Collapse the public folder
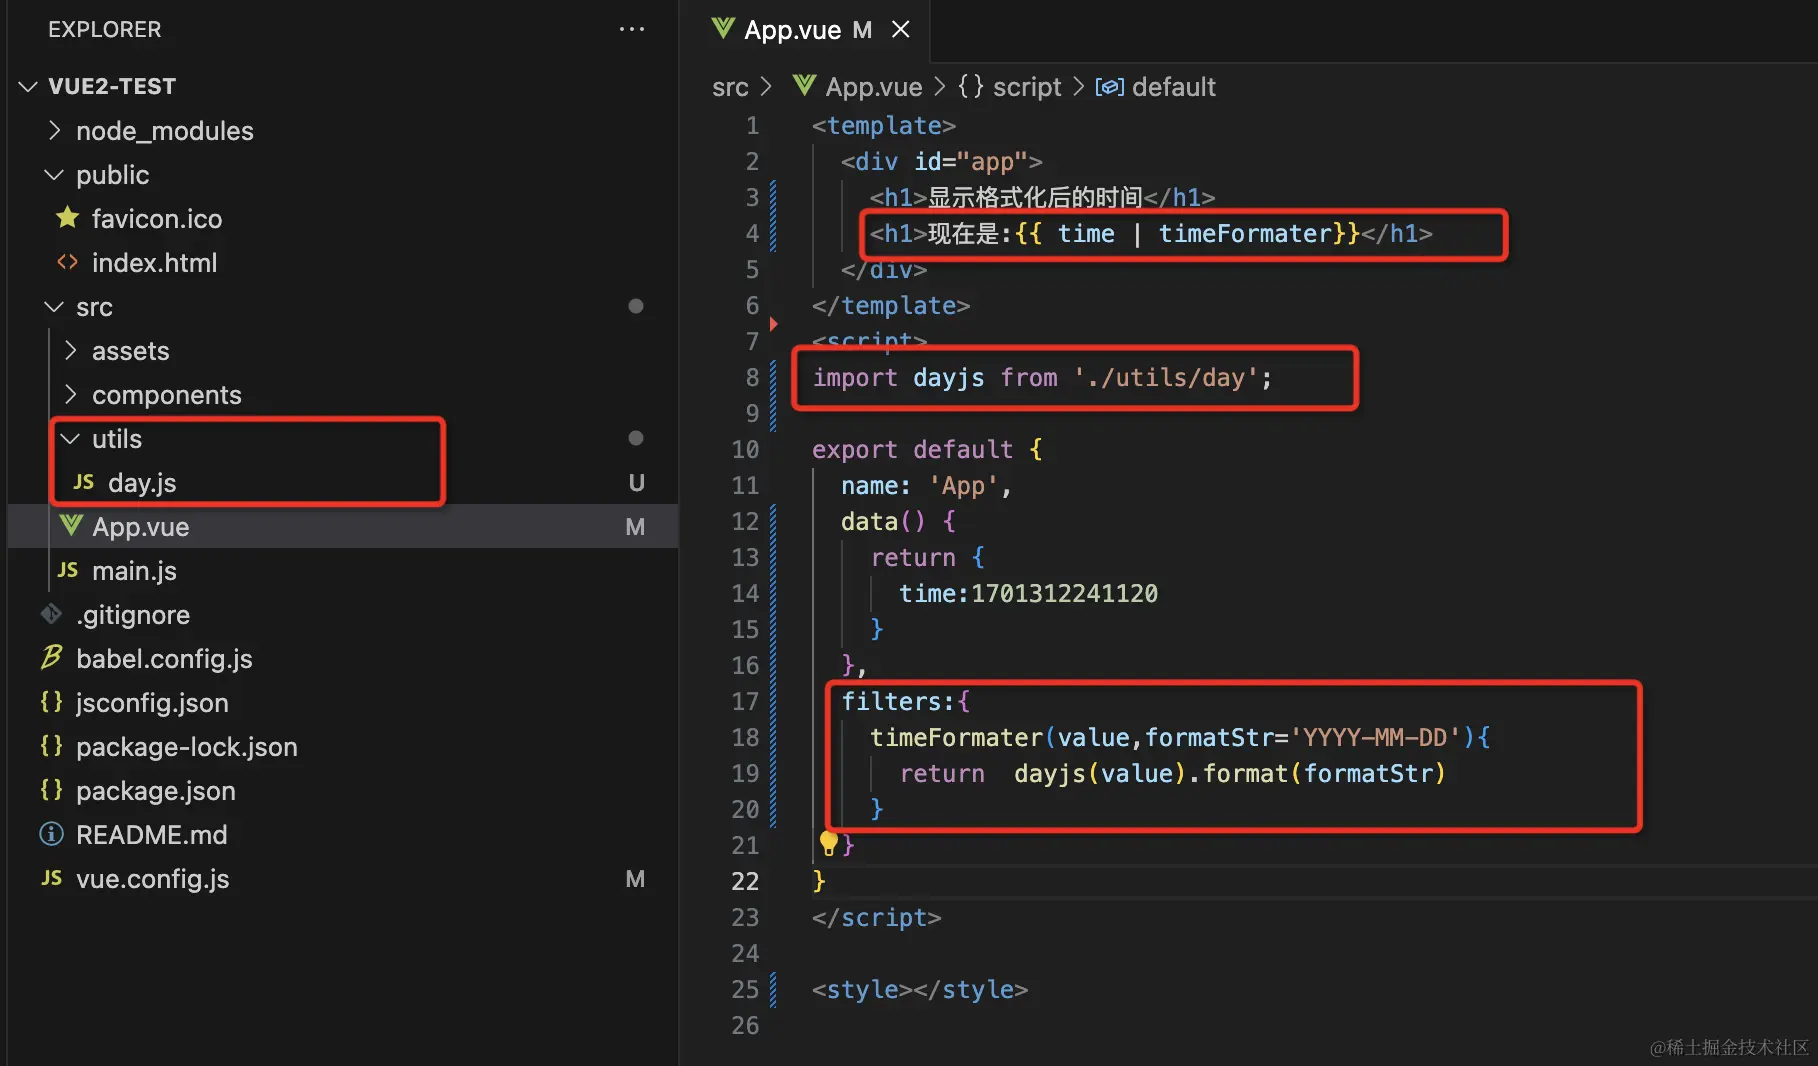 tap(54, 174)
